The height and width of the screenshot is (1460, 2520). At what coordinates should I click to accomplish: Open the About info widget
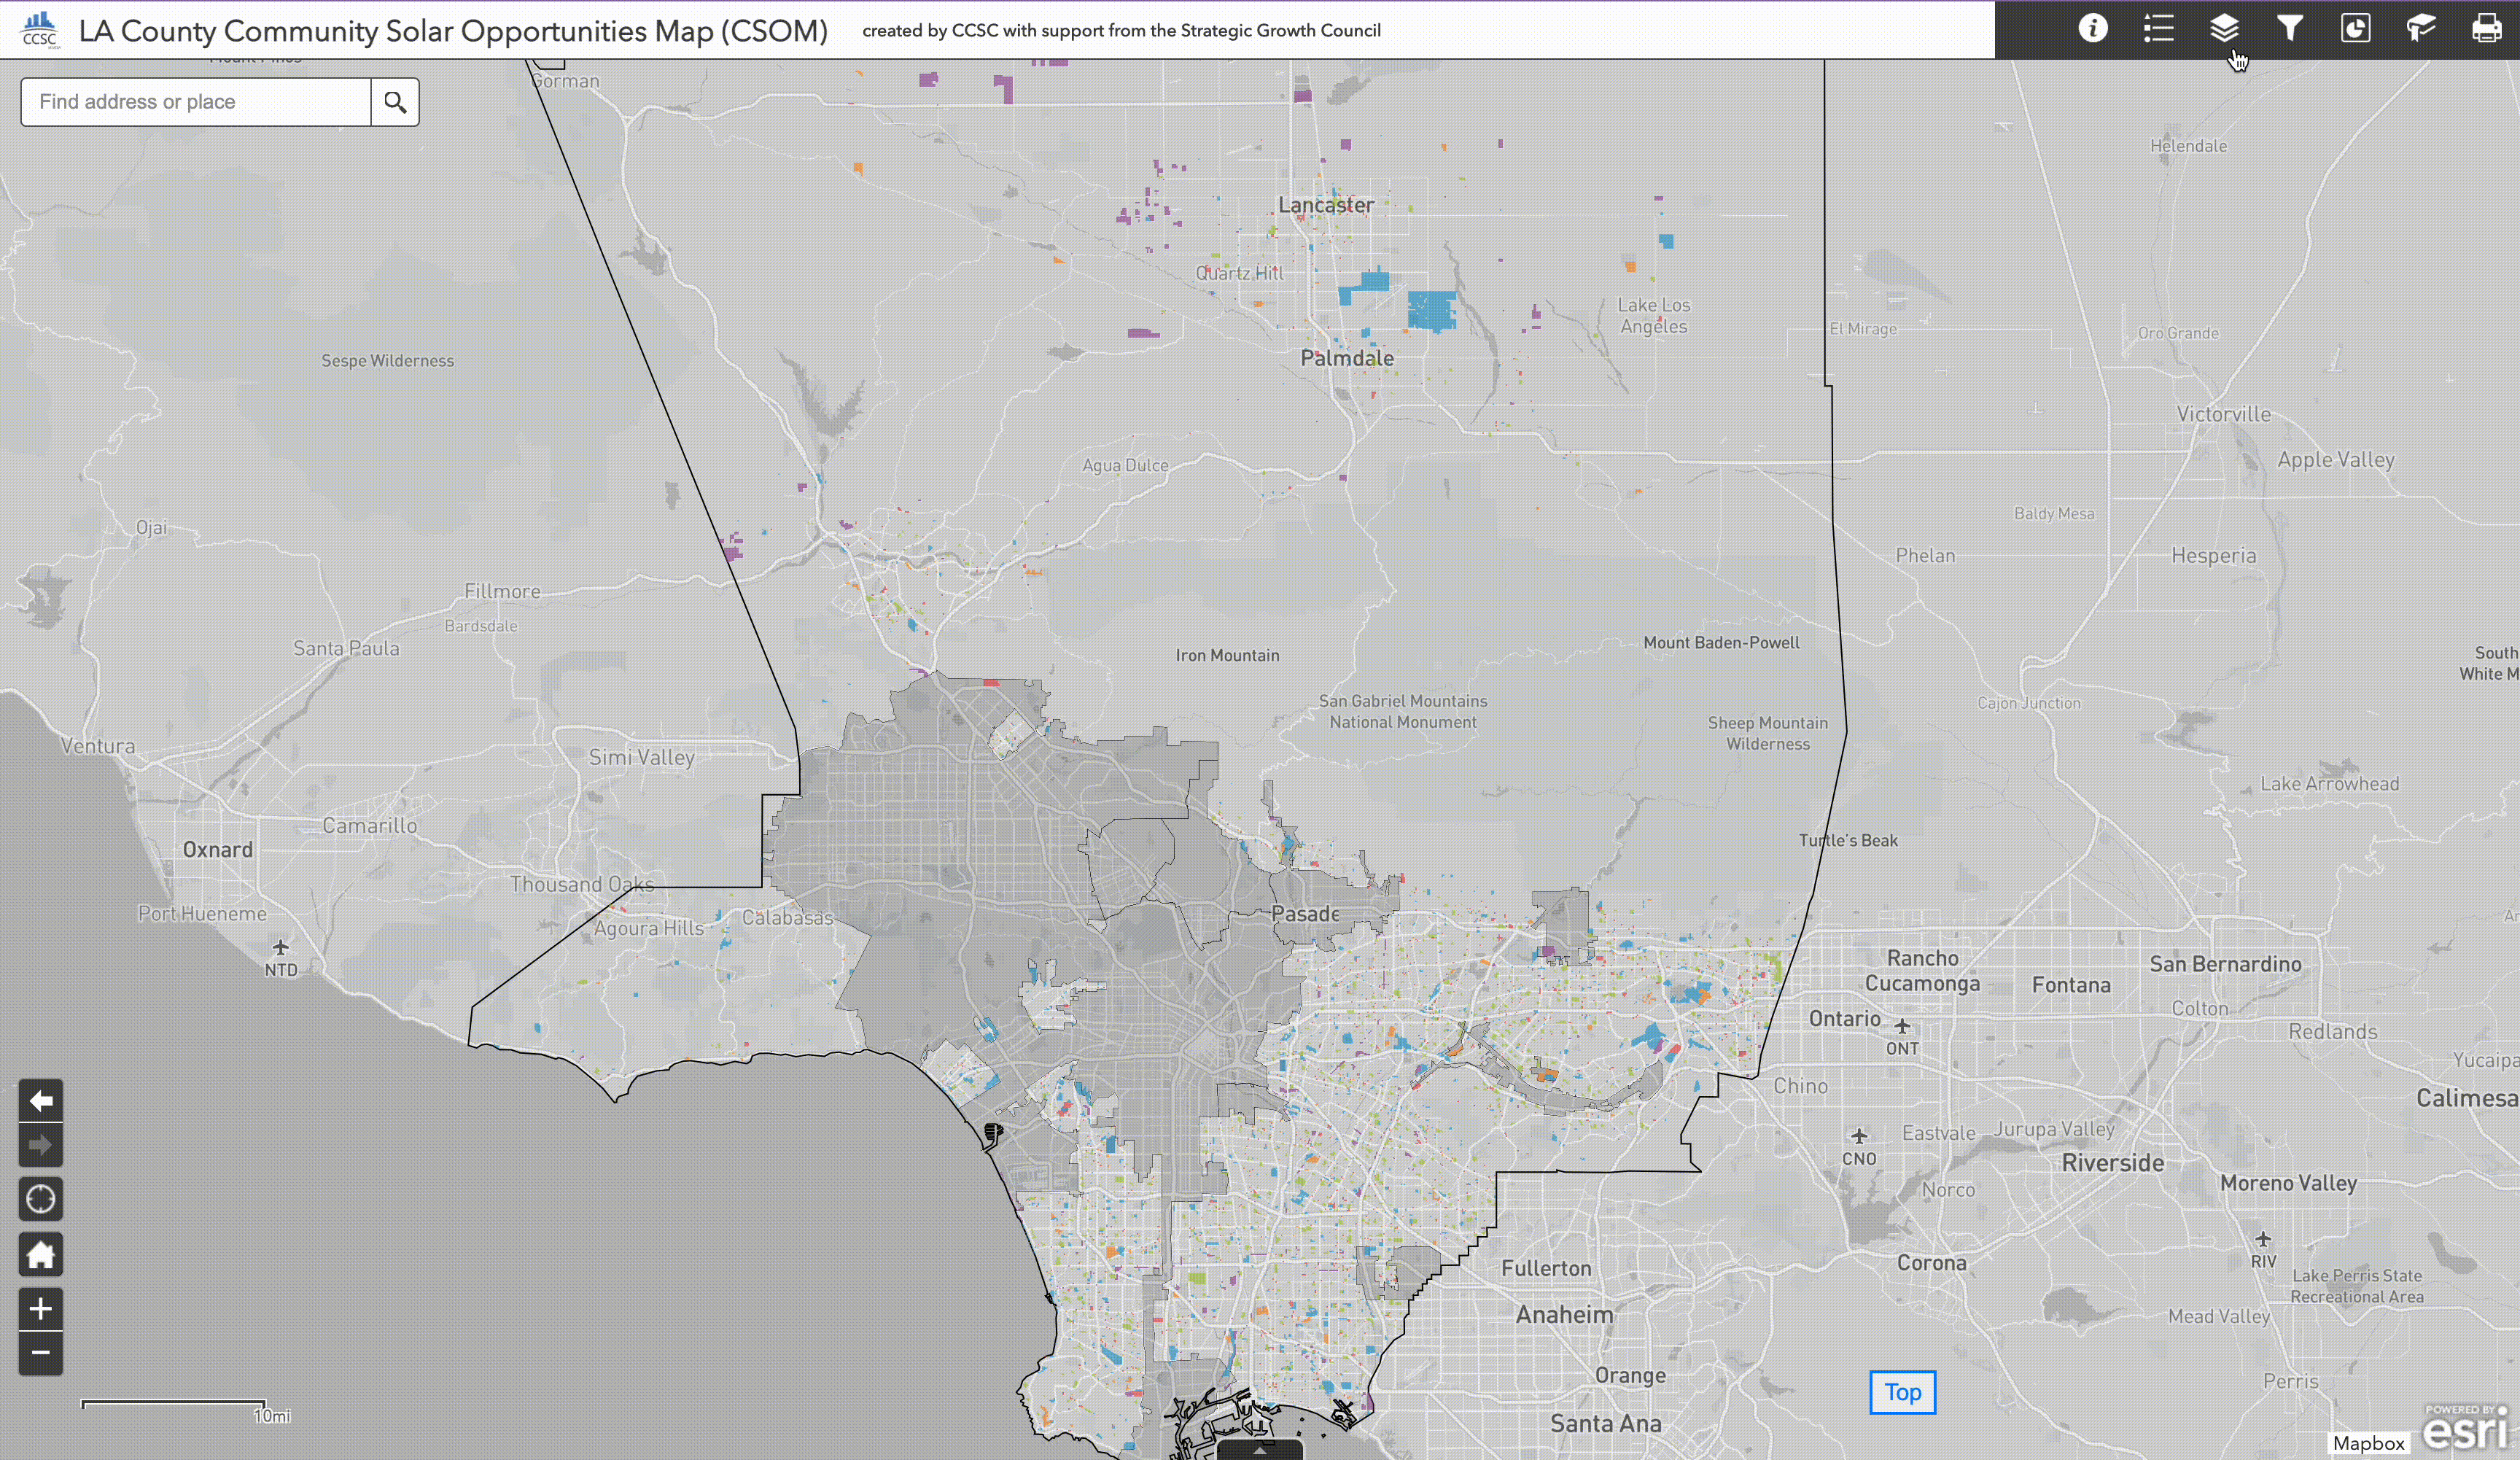(x=2092, y=28)
